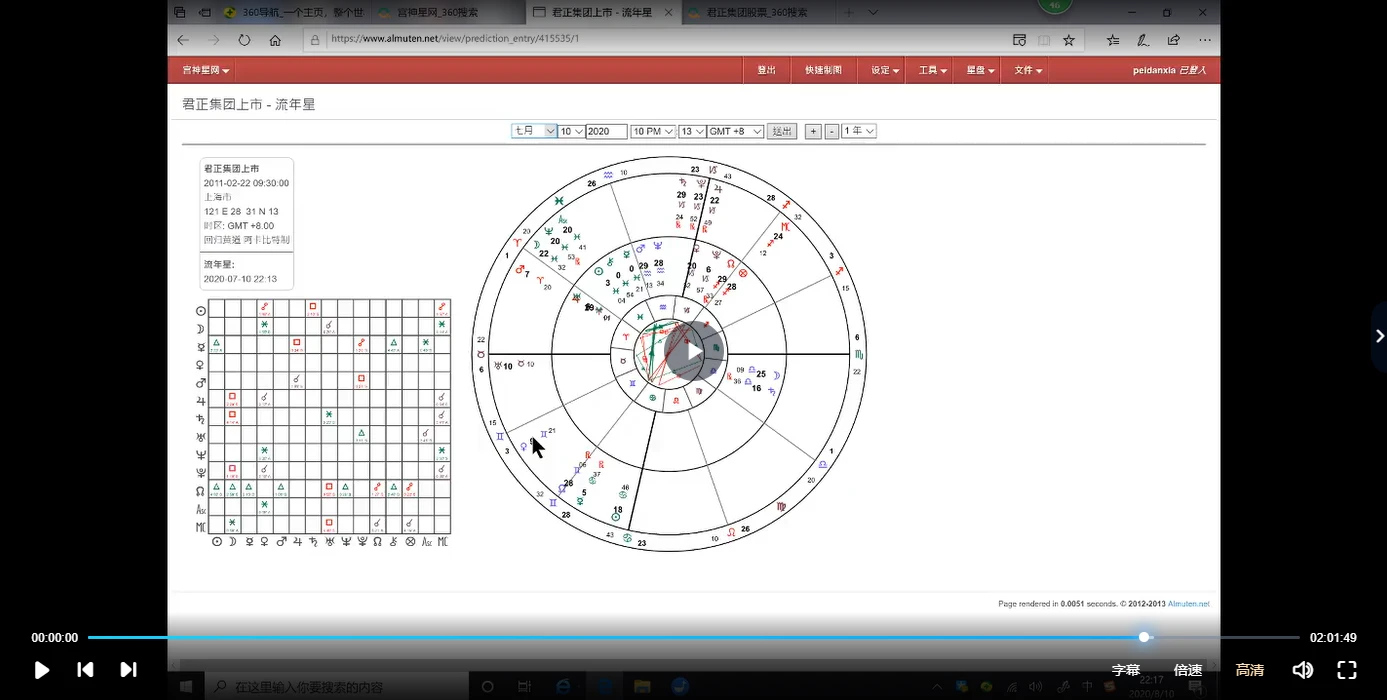
Task: Open a new browser tab with the plus
Action: point(850,13)
